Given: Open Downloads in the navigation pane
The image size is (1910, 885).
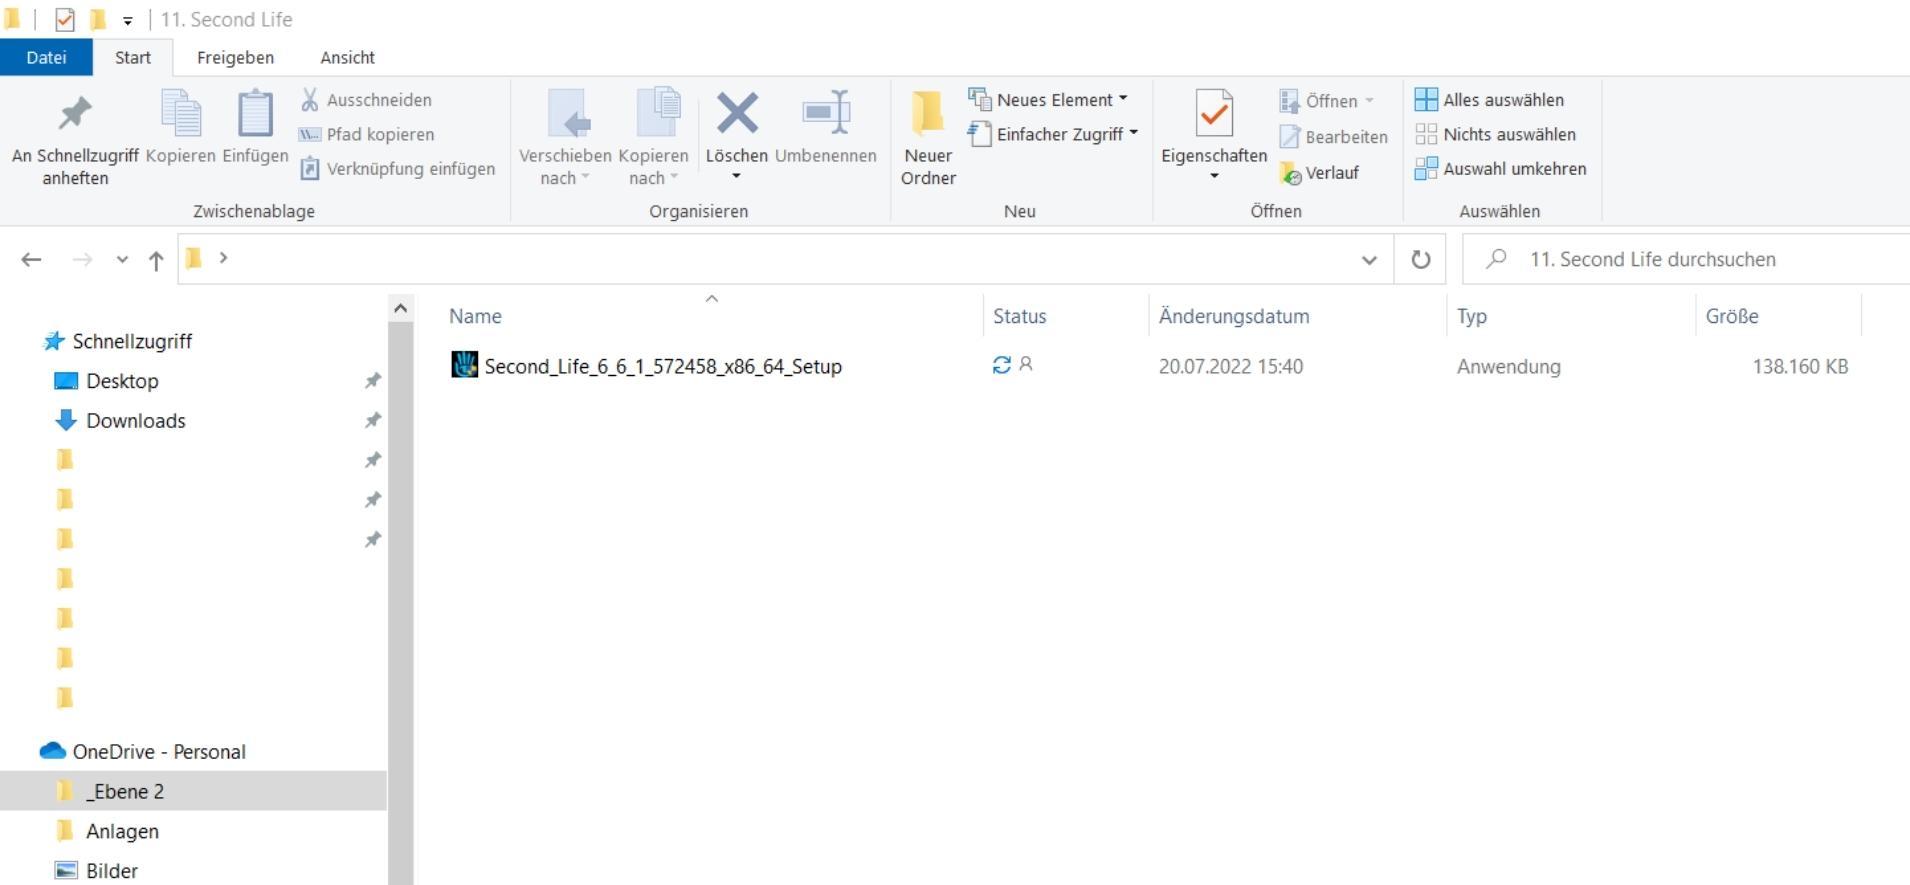Looking at the screenshot, I should pyautogui.click(x=136, y=421).
